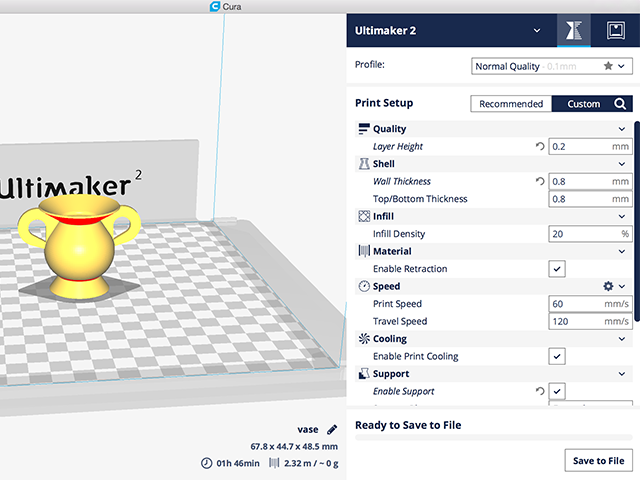Click the Cura logo in the title bar

tap(215, 7)
